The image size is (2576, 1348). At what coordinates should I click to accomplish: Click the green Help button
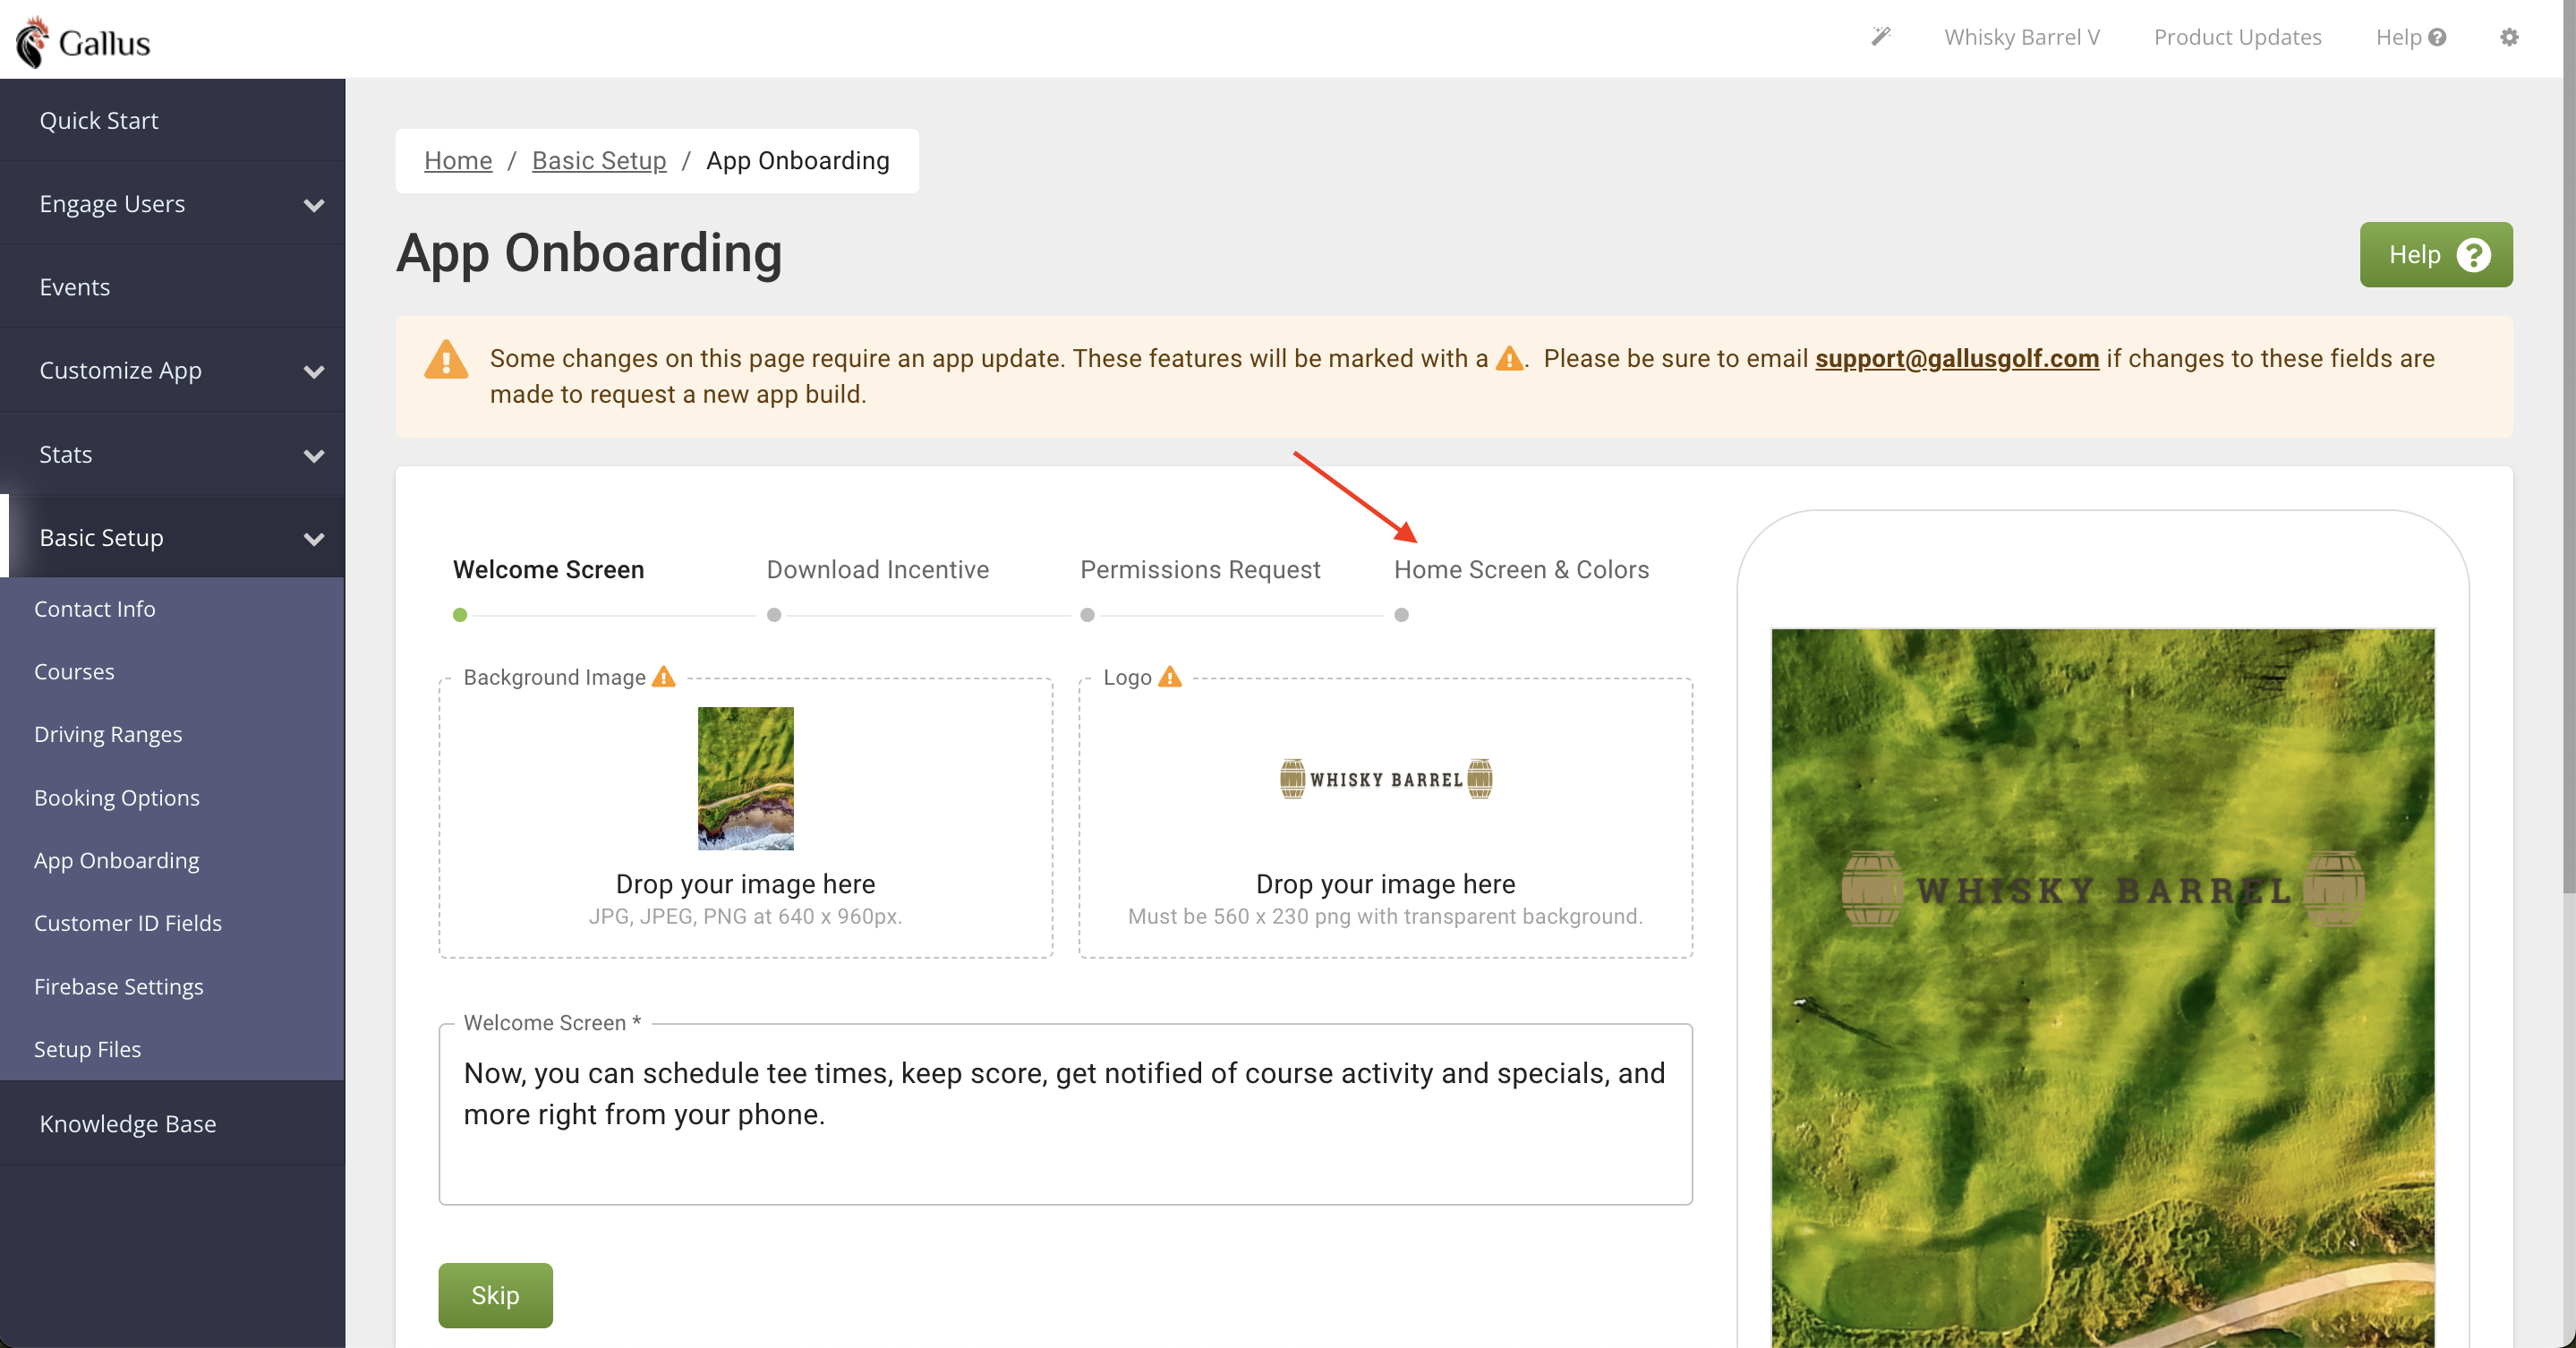[2436, 255]
